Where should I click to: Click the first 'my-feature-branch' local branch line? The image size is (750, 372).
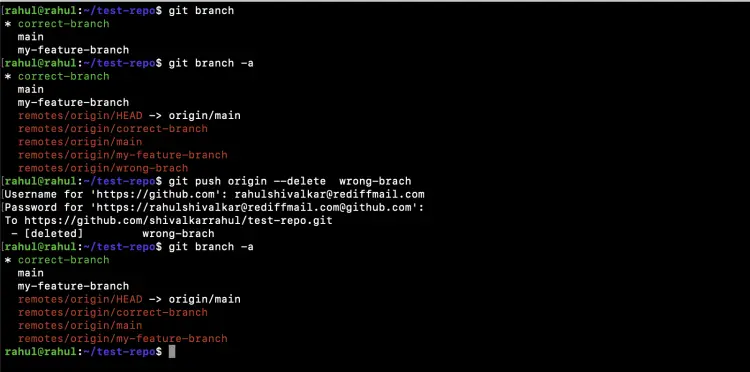point(73,50)
